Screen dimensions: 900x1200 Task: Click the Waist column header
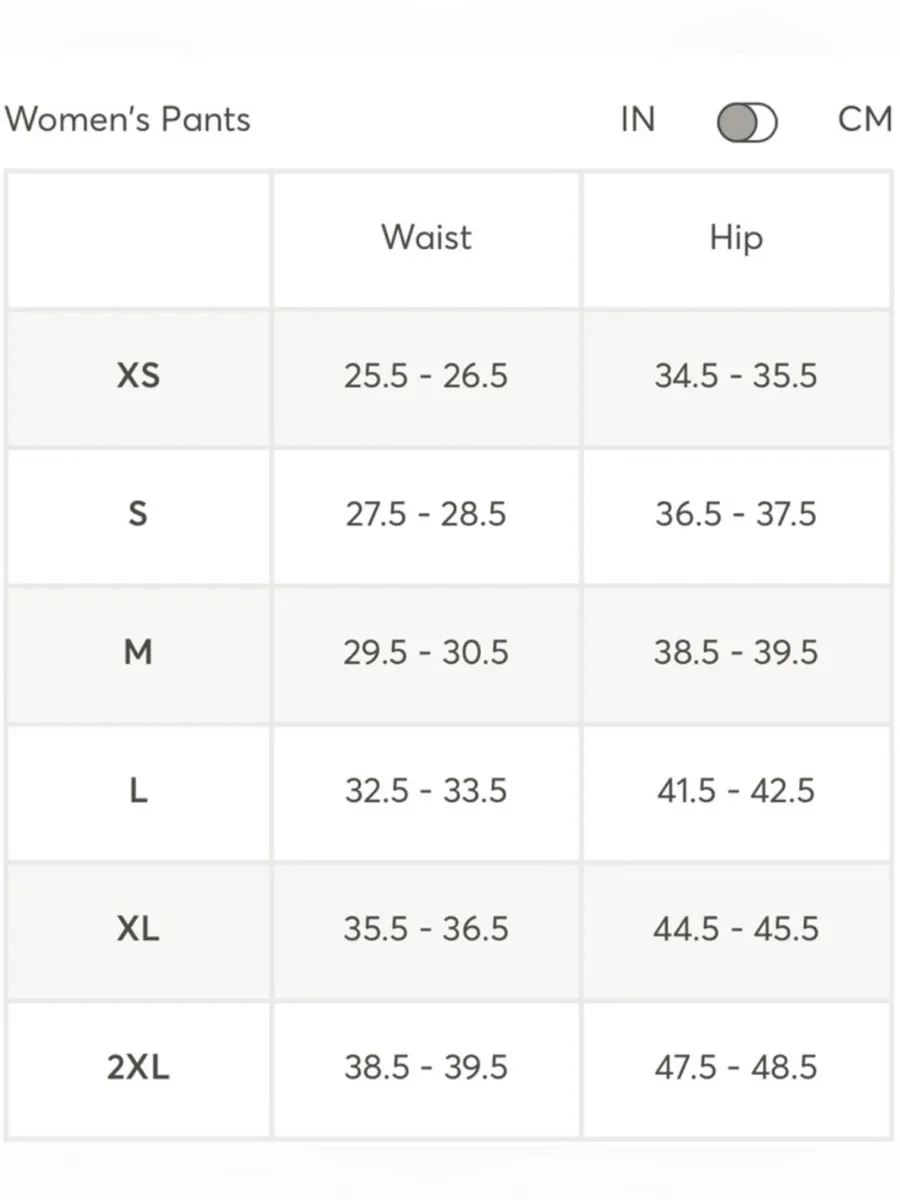coord(426,238)
